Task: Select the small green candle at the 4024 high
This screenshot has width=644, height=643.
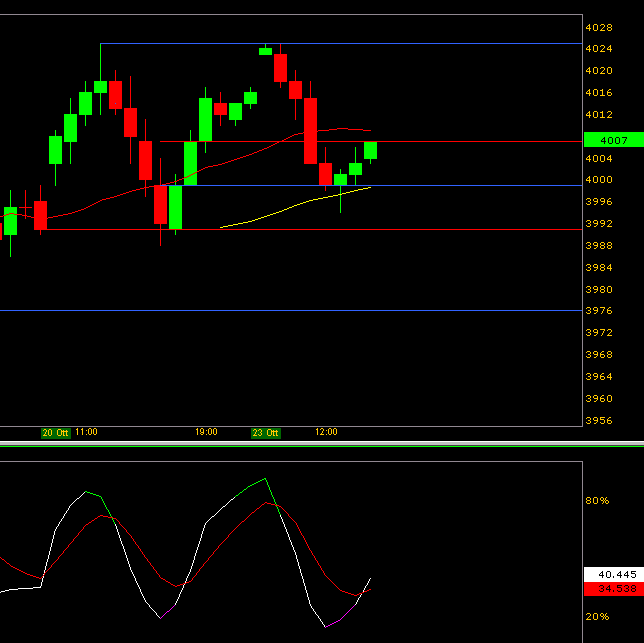Action: coord(265,51)
